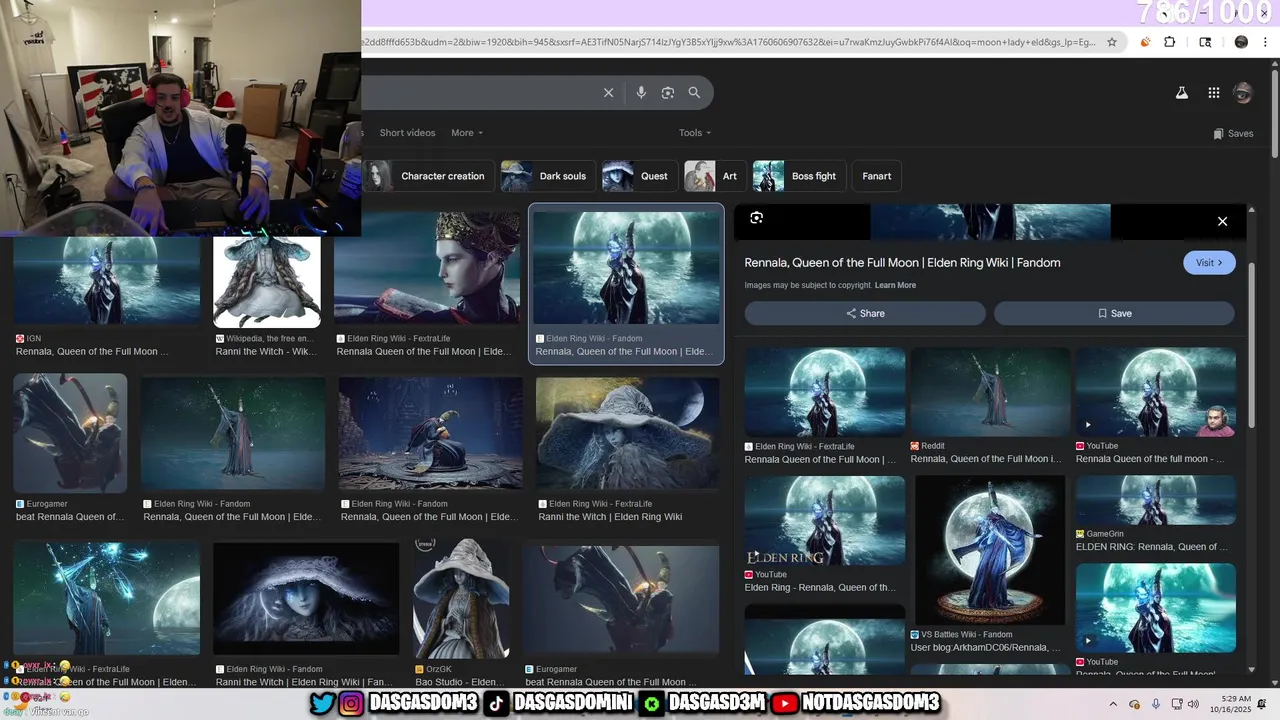Click 'Bao Studio - Elden...' caption
1280x720 pixels.
[x=459, y=682]
